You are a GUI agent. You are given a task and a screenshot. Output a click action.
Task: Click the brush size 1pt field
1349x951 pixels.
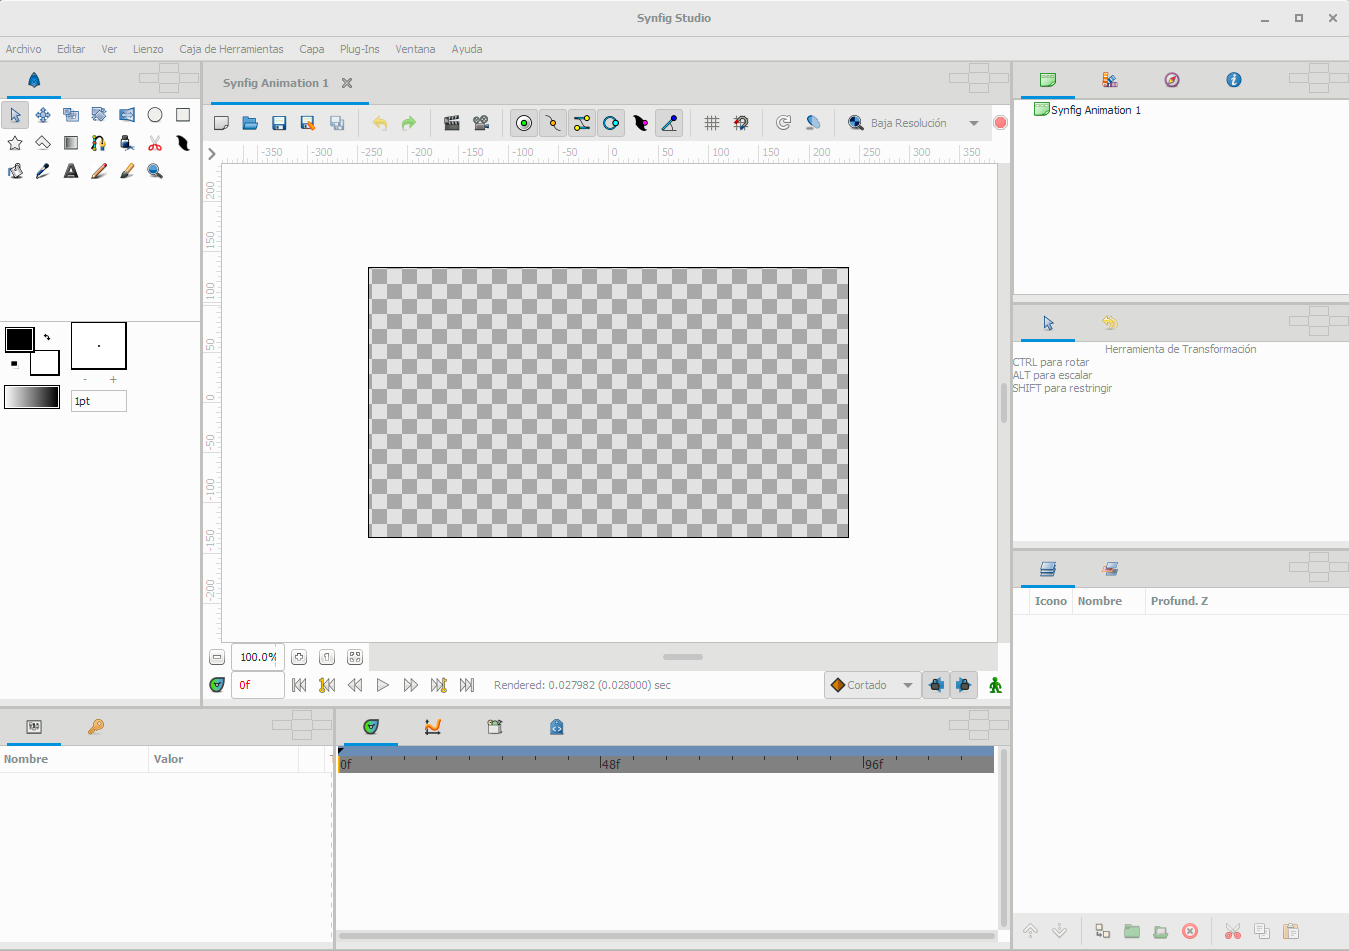click(98, 401)
